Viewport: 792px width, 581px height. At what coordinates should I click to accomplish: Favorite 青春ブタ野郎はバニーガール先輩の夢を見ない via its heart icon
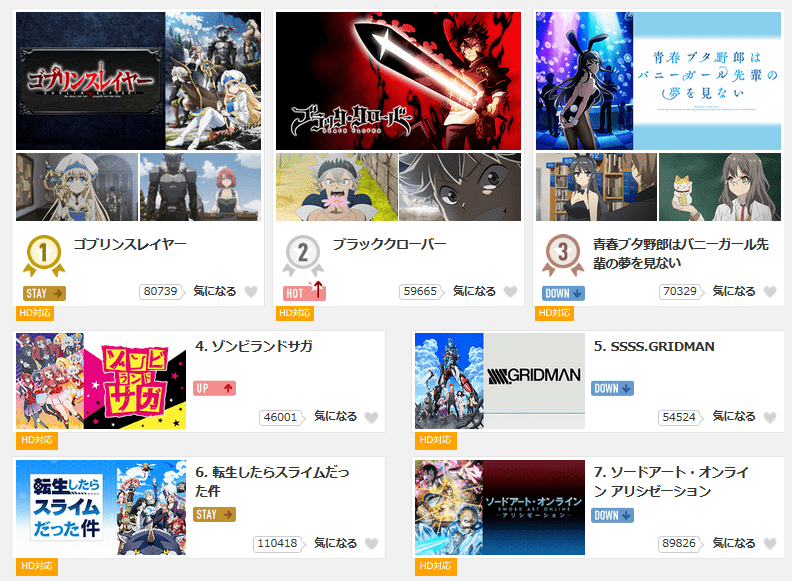[x=770, y=292]
